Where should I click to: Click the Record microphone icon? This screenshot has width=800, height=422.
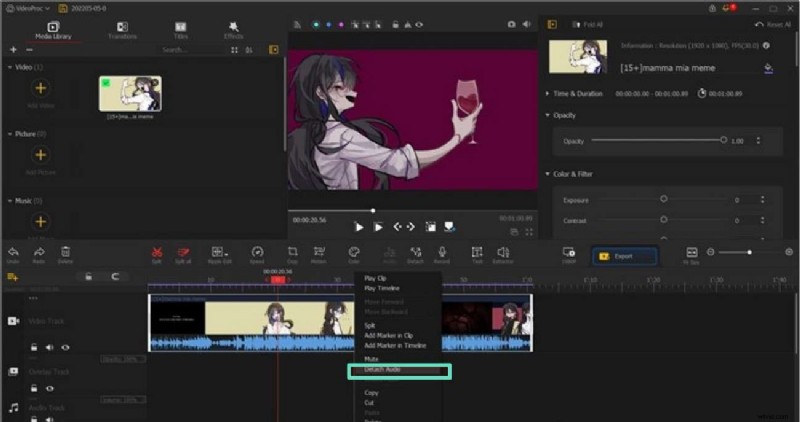tap(442, 253)
